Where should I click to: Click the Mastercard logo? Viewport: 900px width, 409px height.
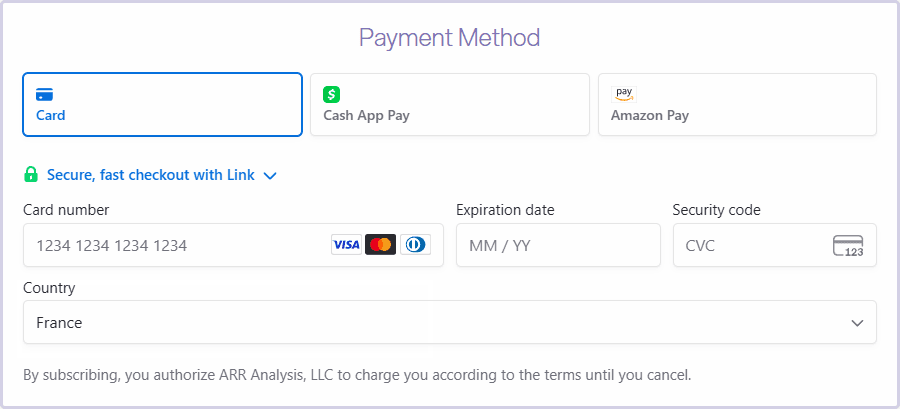pos(381,245)
